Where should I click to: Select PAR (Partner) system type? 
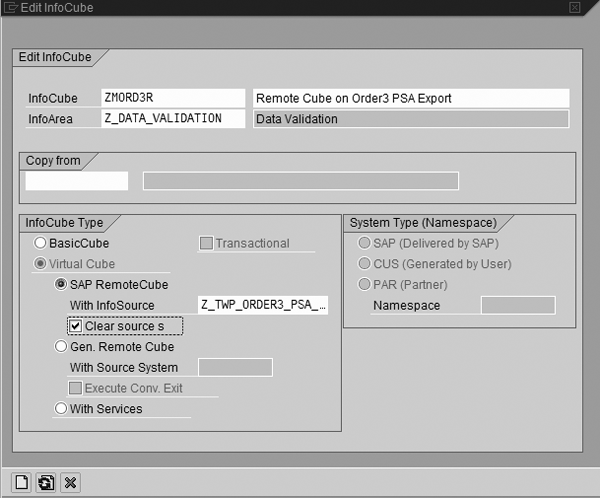pyautogui.click(x=366, y=285)
